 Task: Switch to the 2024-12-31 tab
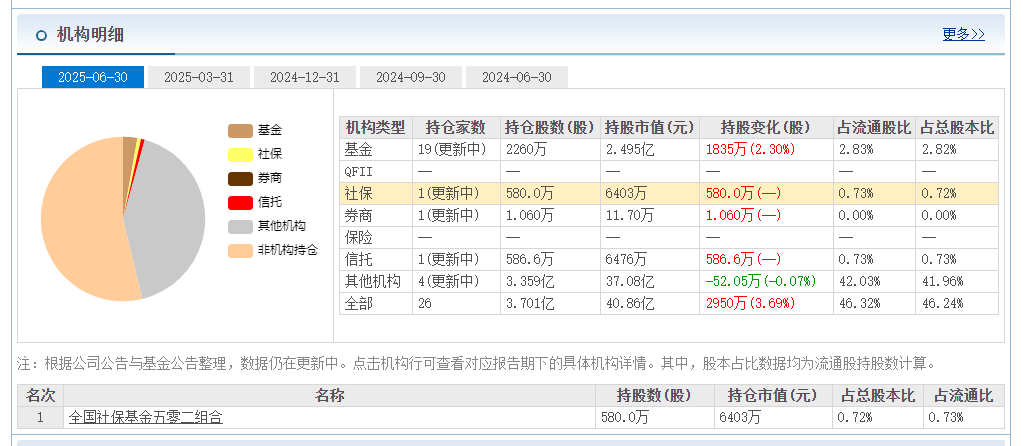tap(305, 77)
